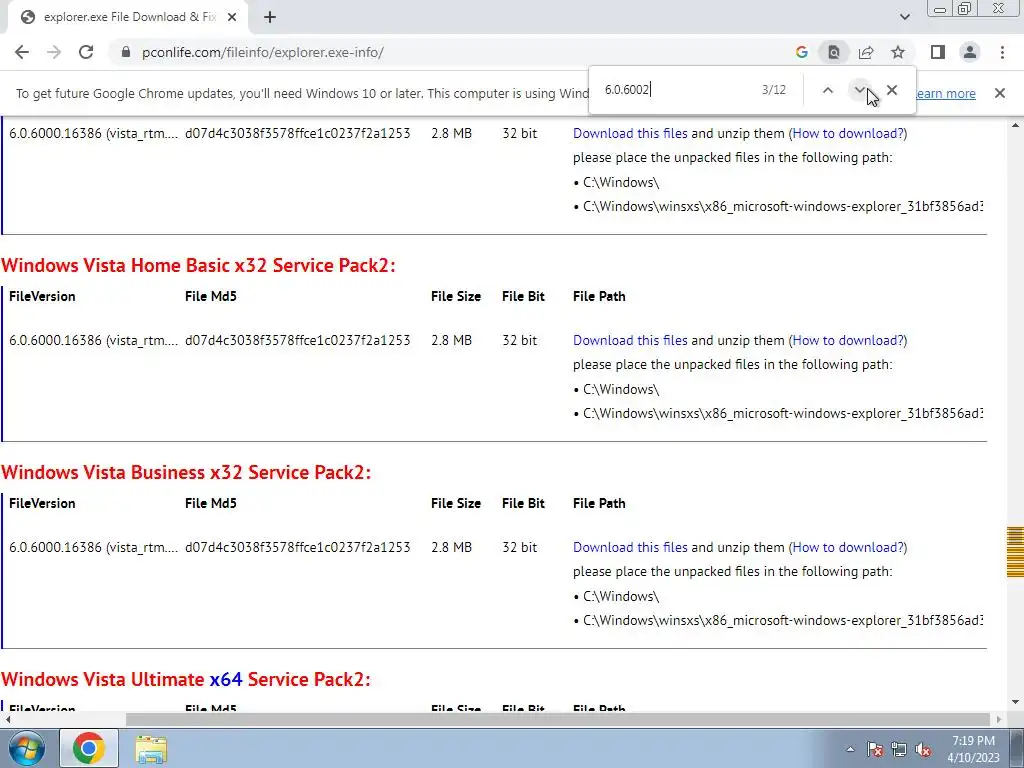The image size is (1024, 768).
Task: Click Download this files under Home Basic x32
Action: [630, 340]
